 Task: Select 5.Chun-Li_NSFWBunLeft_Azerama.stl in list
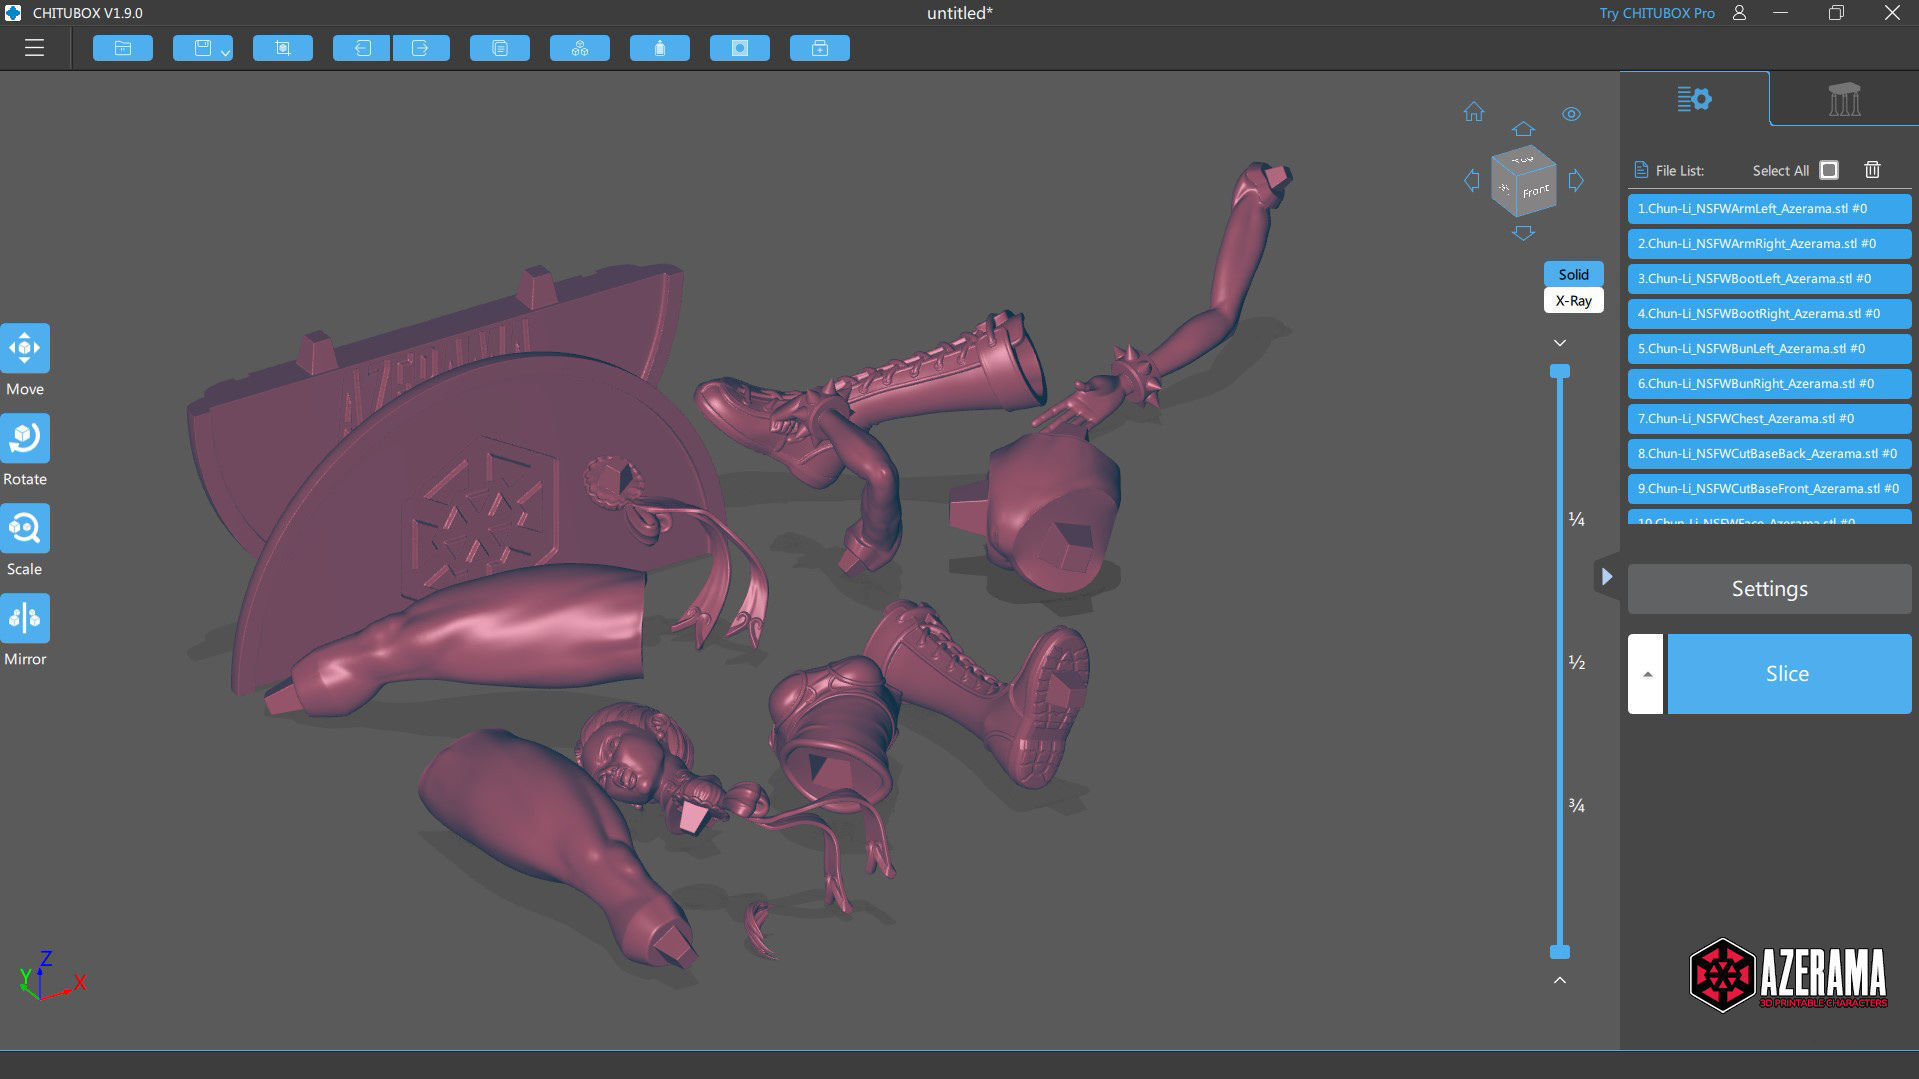coord(1769,349)
